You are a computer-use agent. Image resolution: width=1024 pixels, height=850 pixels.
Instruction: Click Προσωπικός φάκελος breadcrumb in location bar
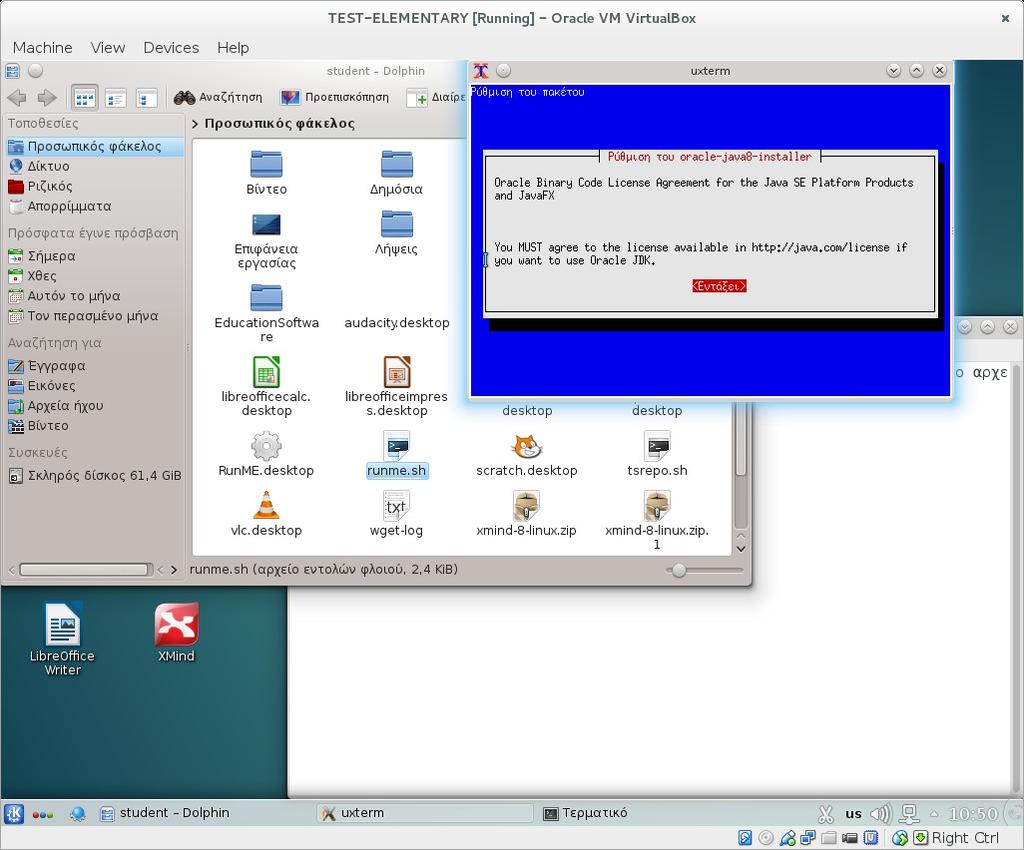[280, 123]
